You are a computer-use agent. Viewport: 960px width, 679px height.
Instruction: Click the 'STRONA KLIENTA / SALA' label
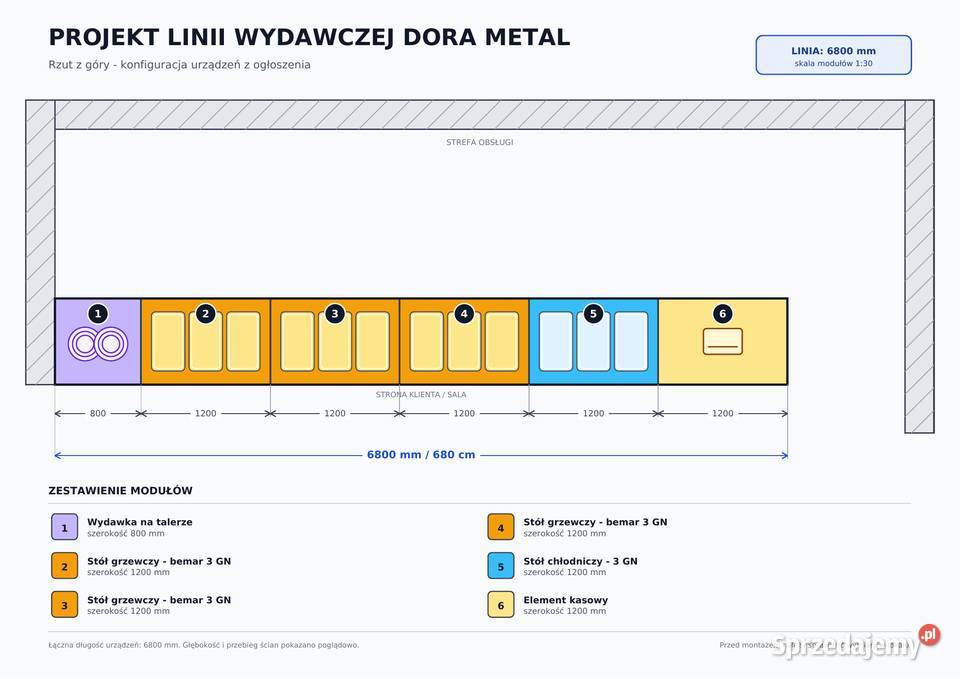coord(421,395)
